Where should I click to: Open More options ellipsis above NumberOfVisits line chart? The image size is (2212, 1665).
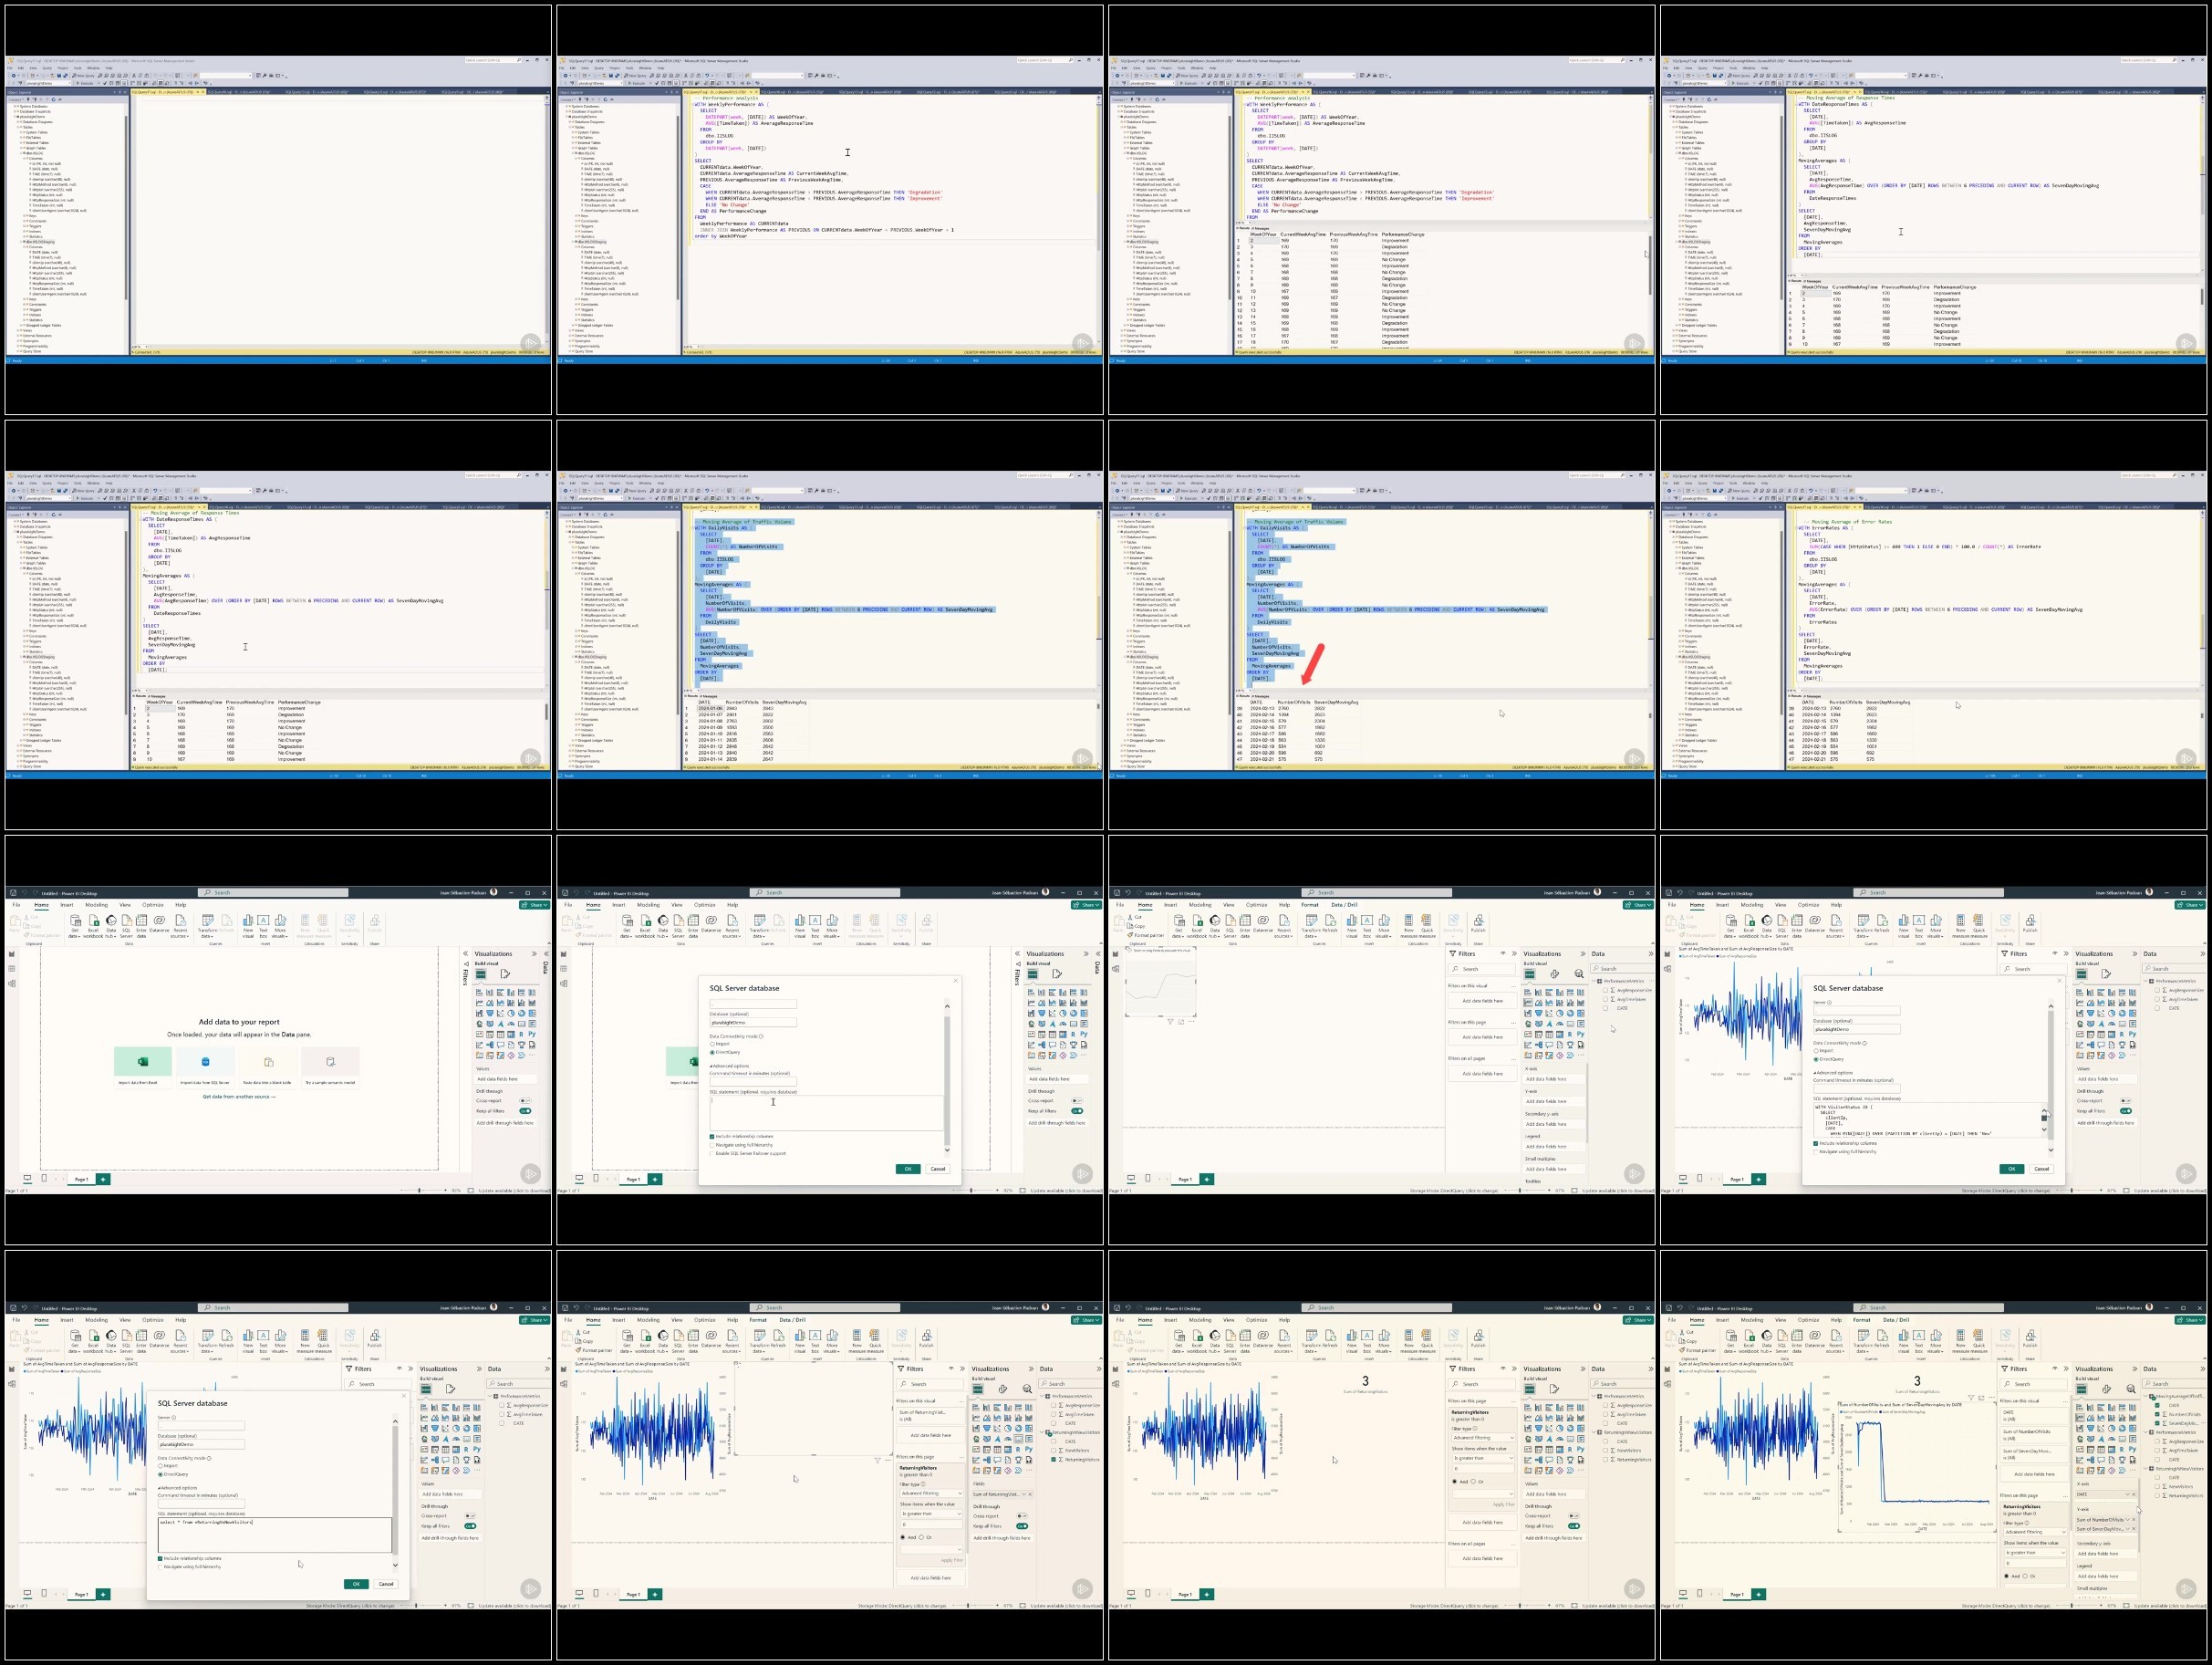1992,1398
